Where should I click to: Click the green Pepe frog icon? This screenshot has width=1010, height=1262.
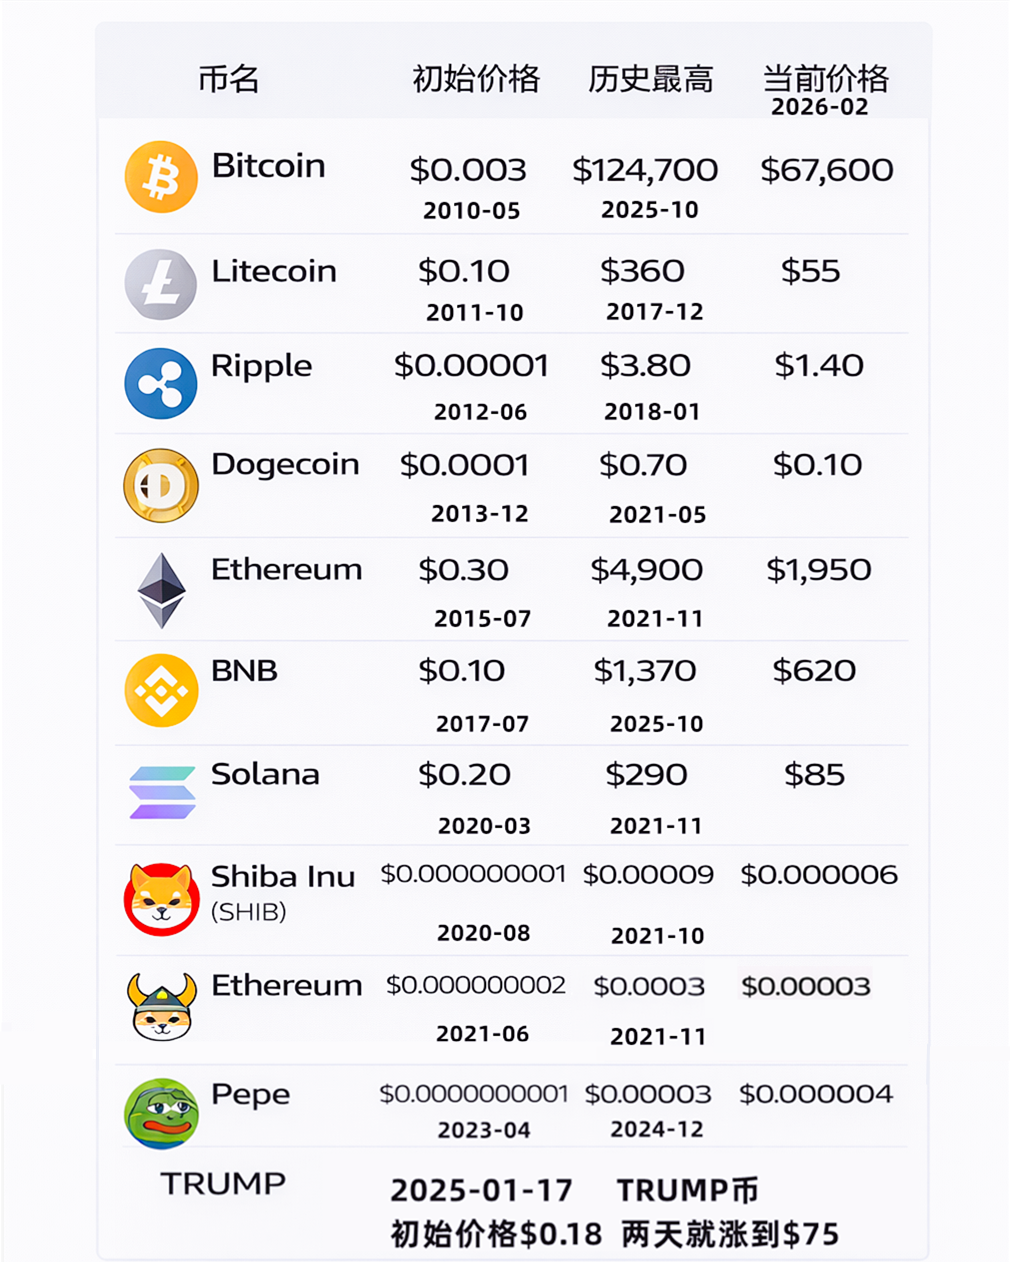tap(161, 1113)
